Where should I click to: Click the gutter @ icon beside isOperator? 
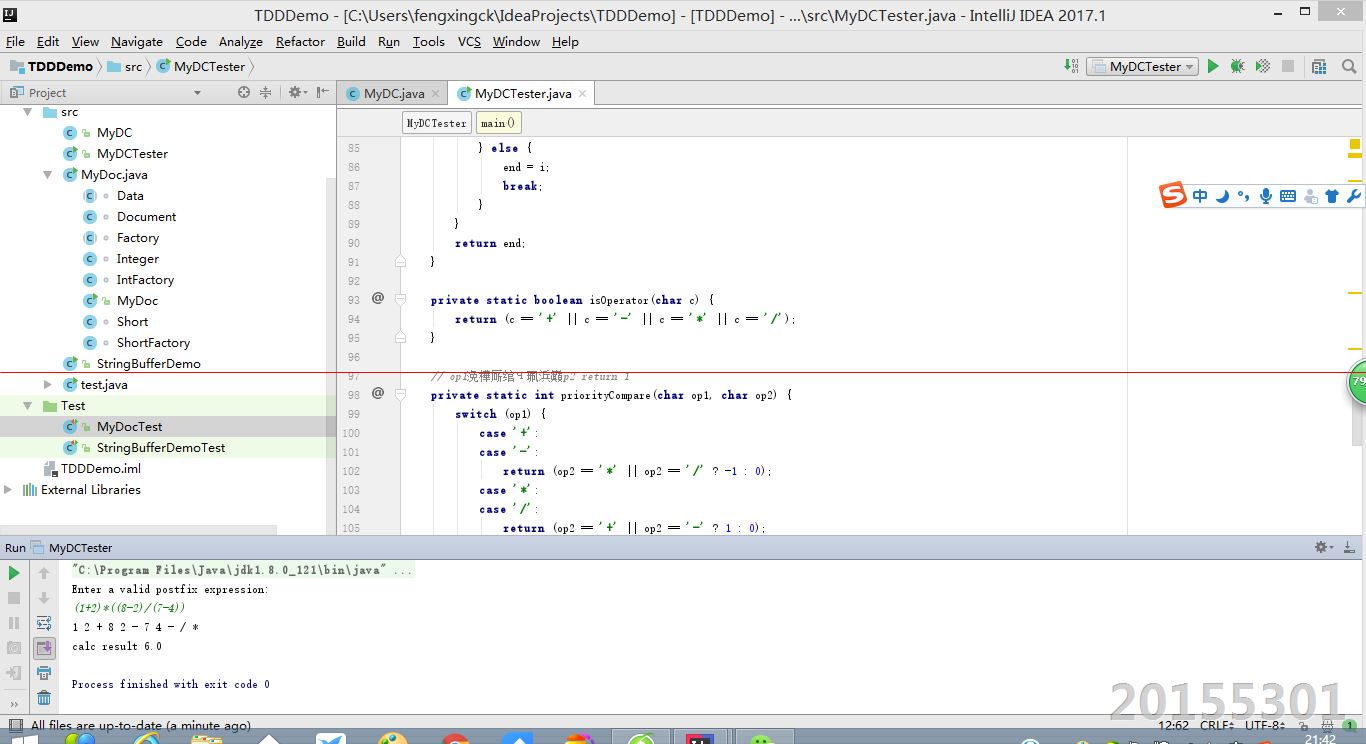378,298
